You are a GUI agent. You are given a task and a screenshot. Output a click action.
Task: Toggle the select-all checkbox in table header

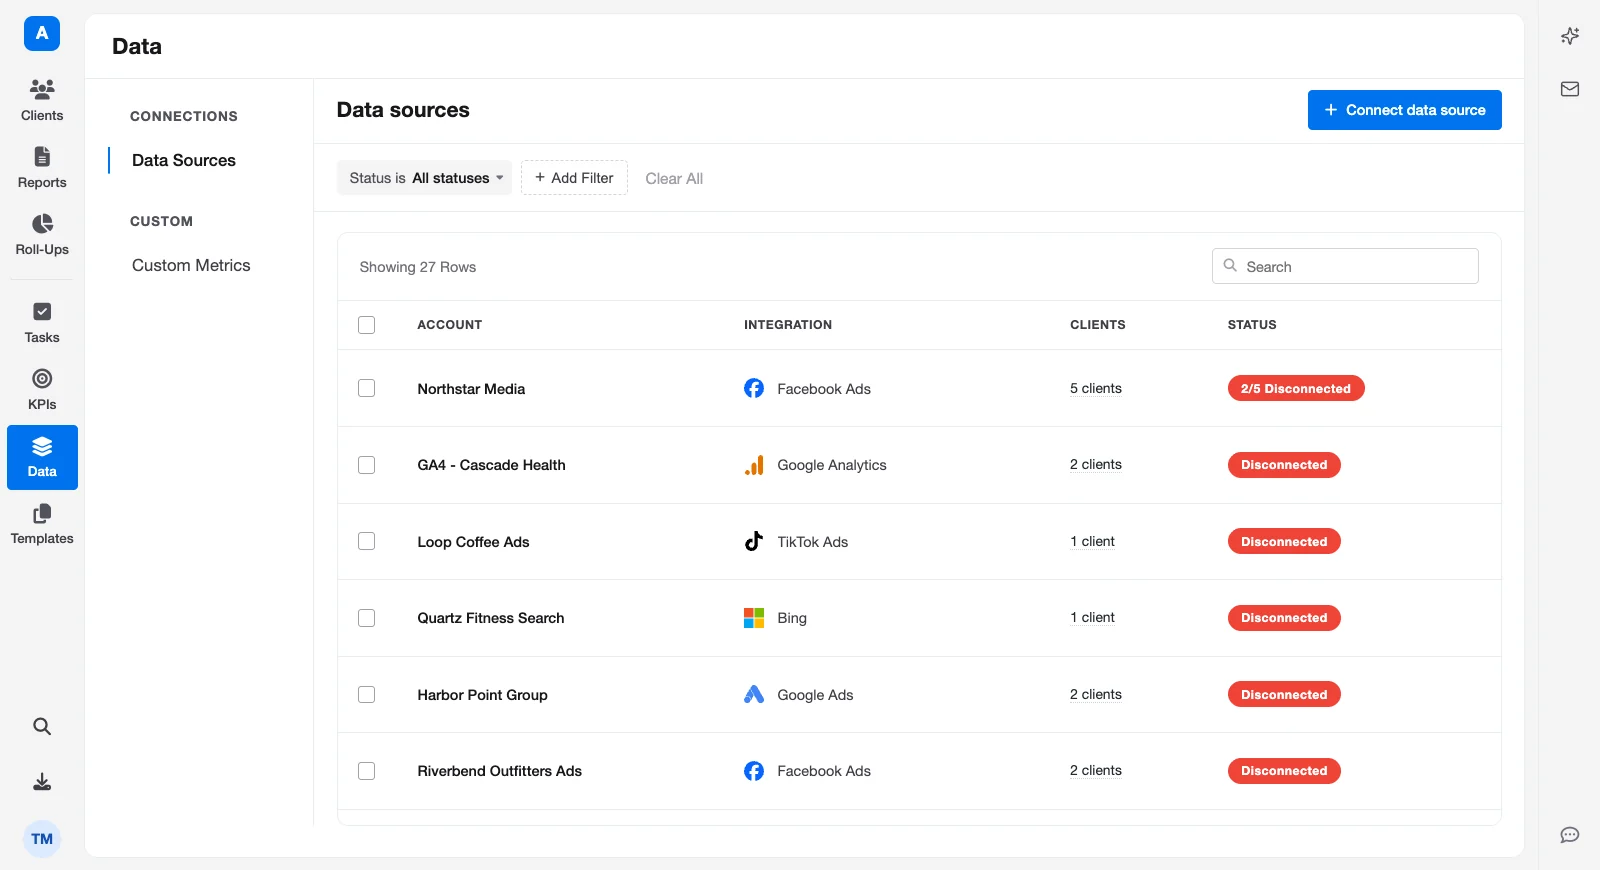[x=367, y=325]
